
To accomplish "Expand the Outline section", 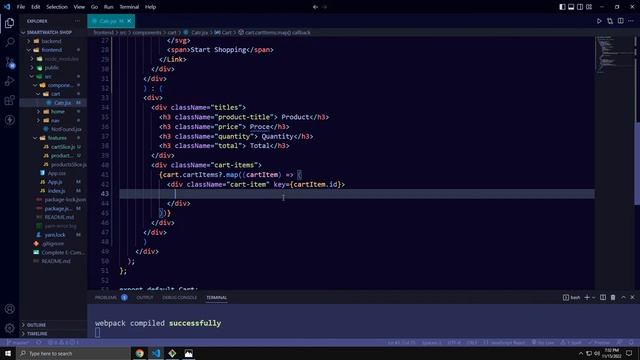I will tap(53, 325).
